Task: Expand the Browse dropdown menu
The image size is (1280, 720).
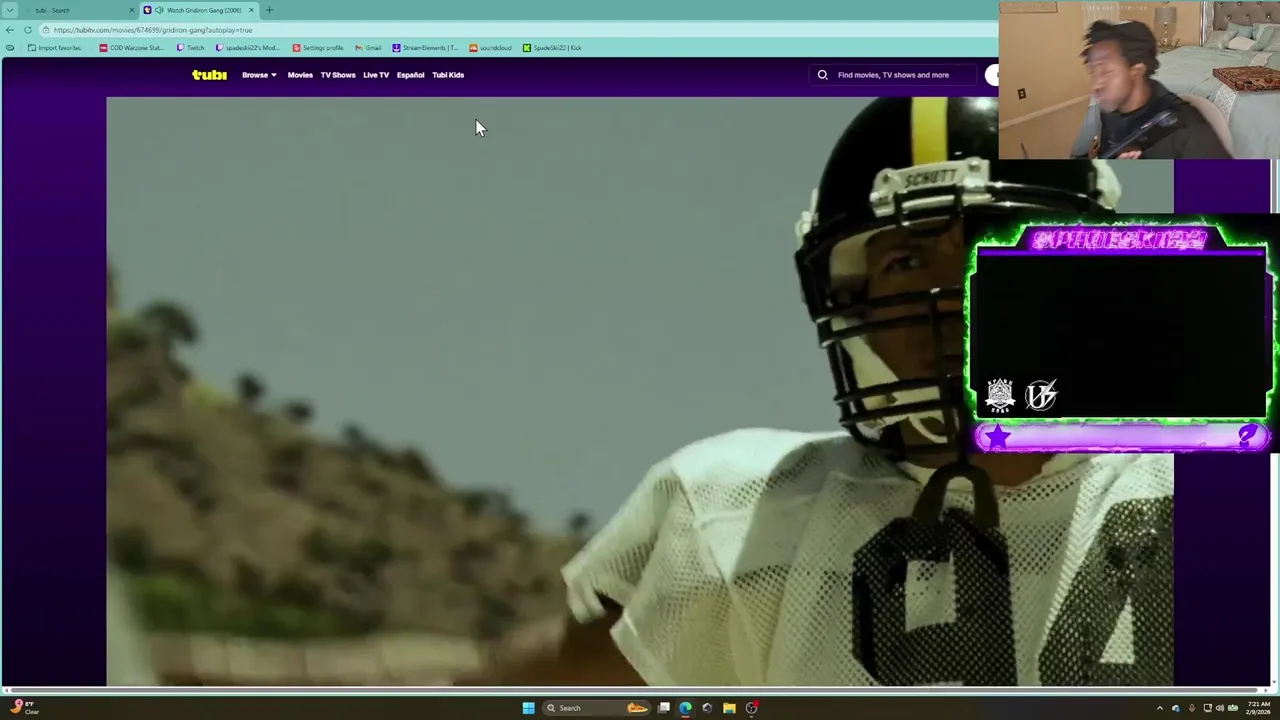Action: point(259,75)
